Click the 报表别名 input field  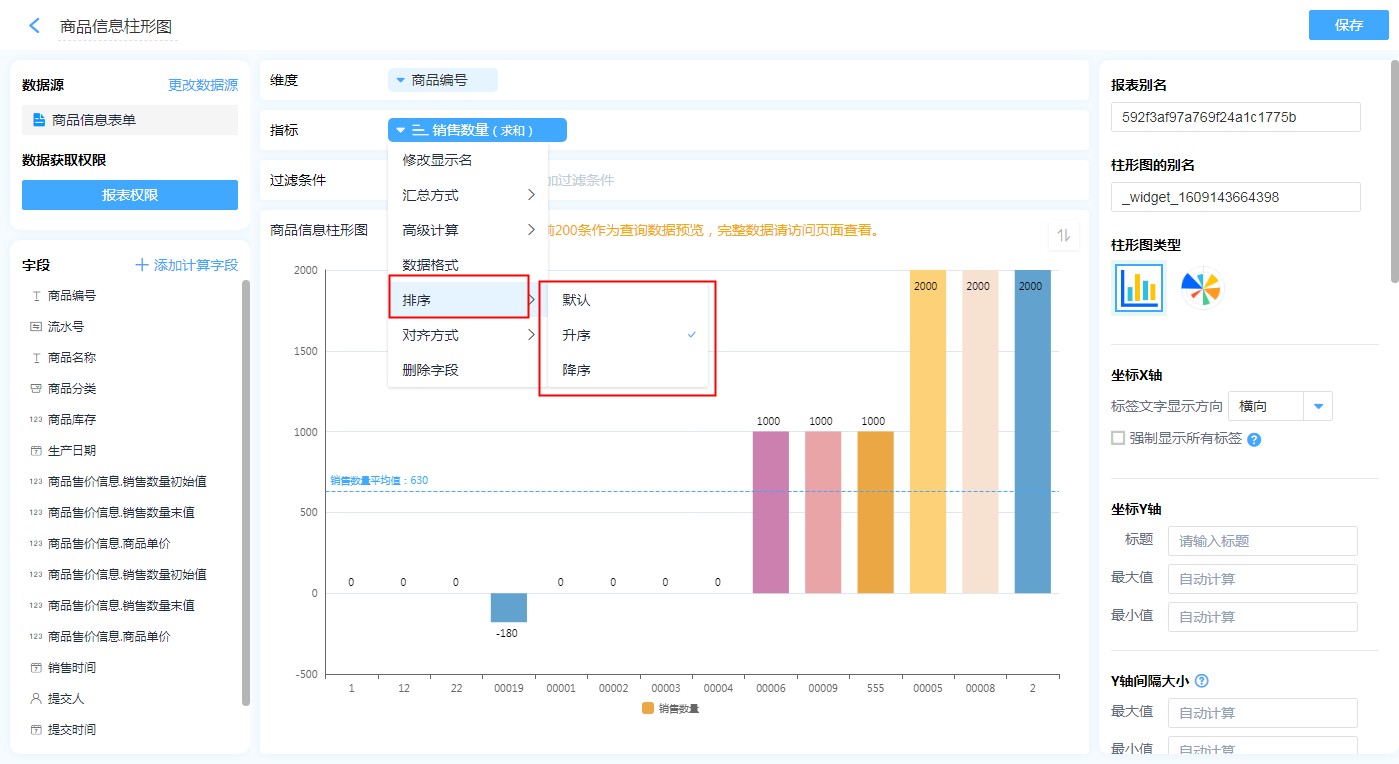1235,117
